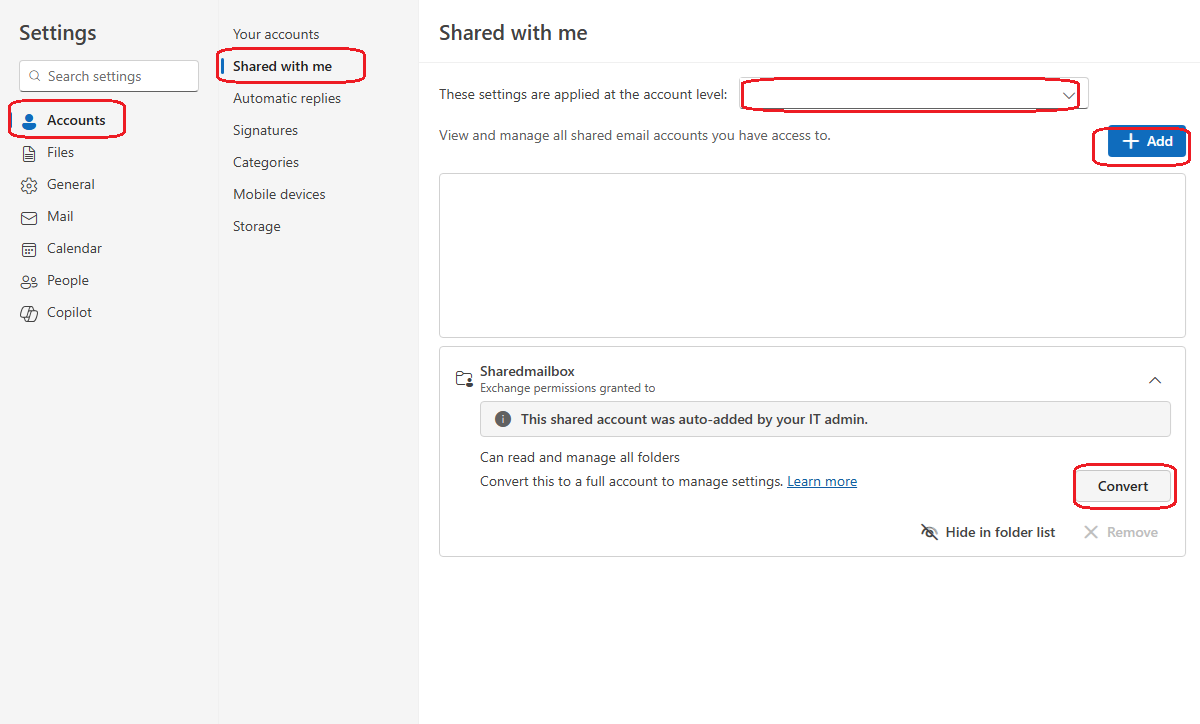This screenshot has height=724, width=1200.
Task: Click the Search settings field
Action: pos(109,76)
